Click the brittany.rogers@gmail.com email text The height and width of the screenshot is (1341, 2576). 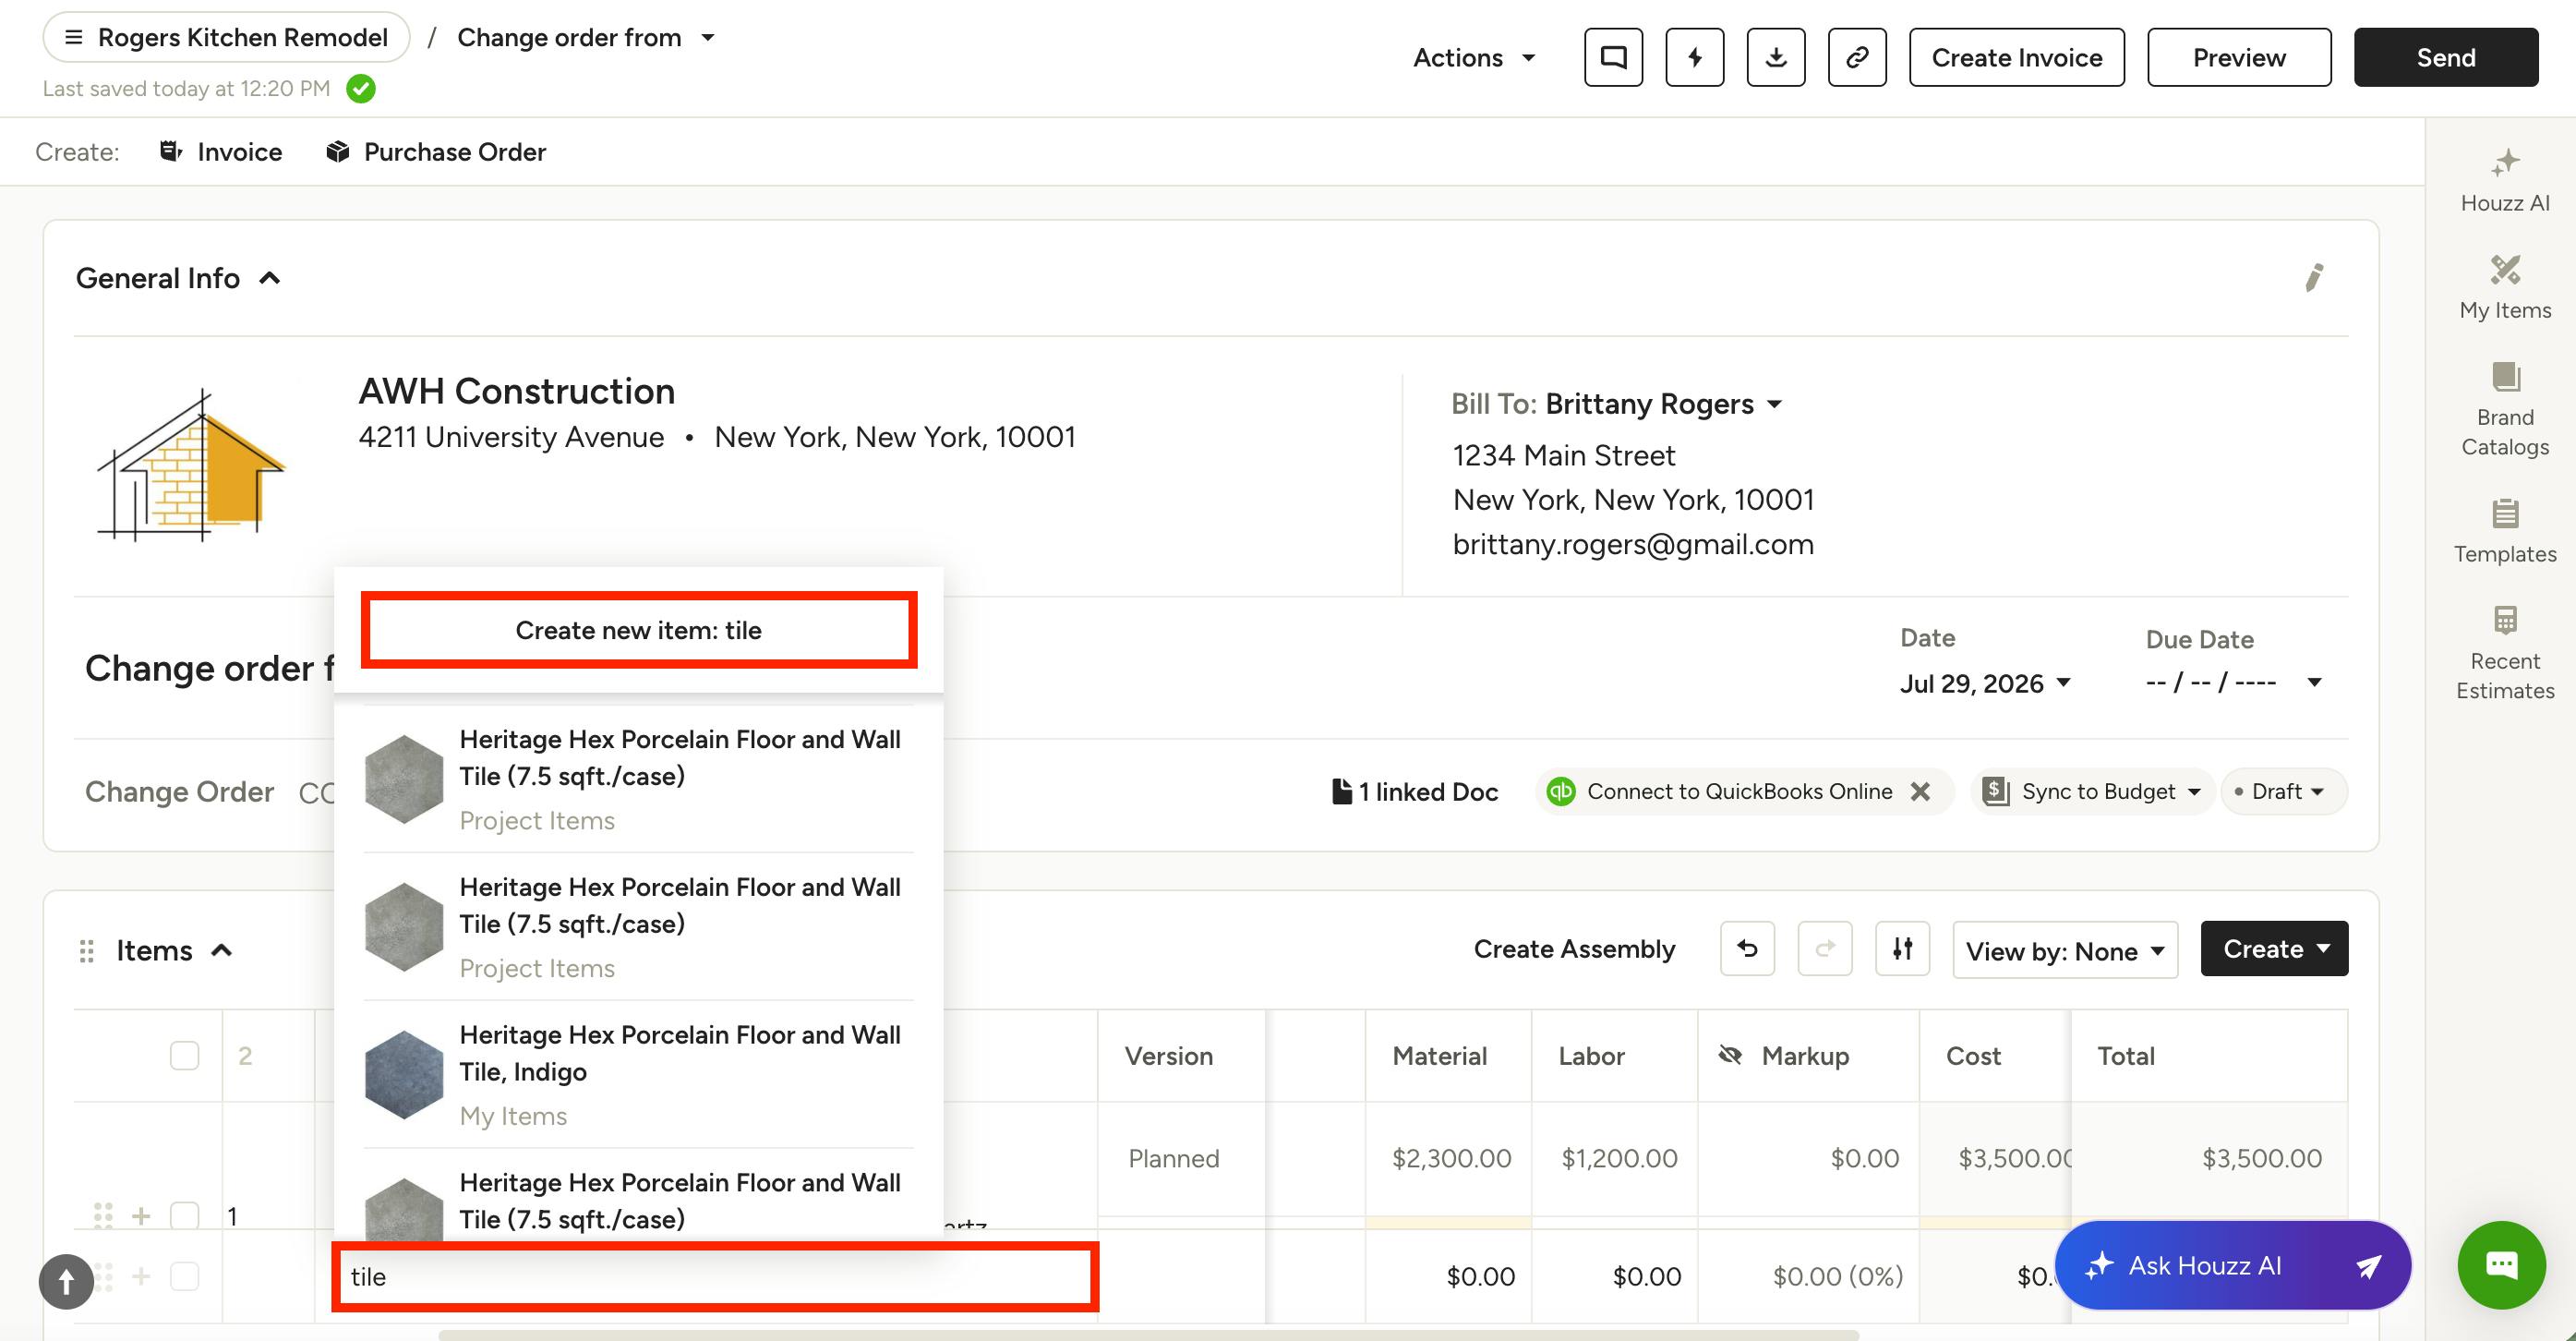1633,544
